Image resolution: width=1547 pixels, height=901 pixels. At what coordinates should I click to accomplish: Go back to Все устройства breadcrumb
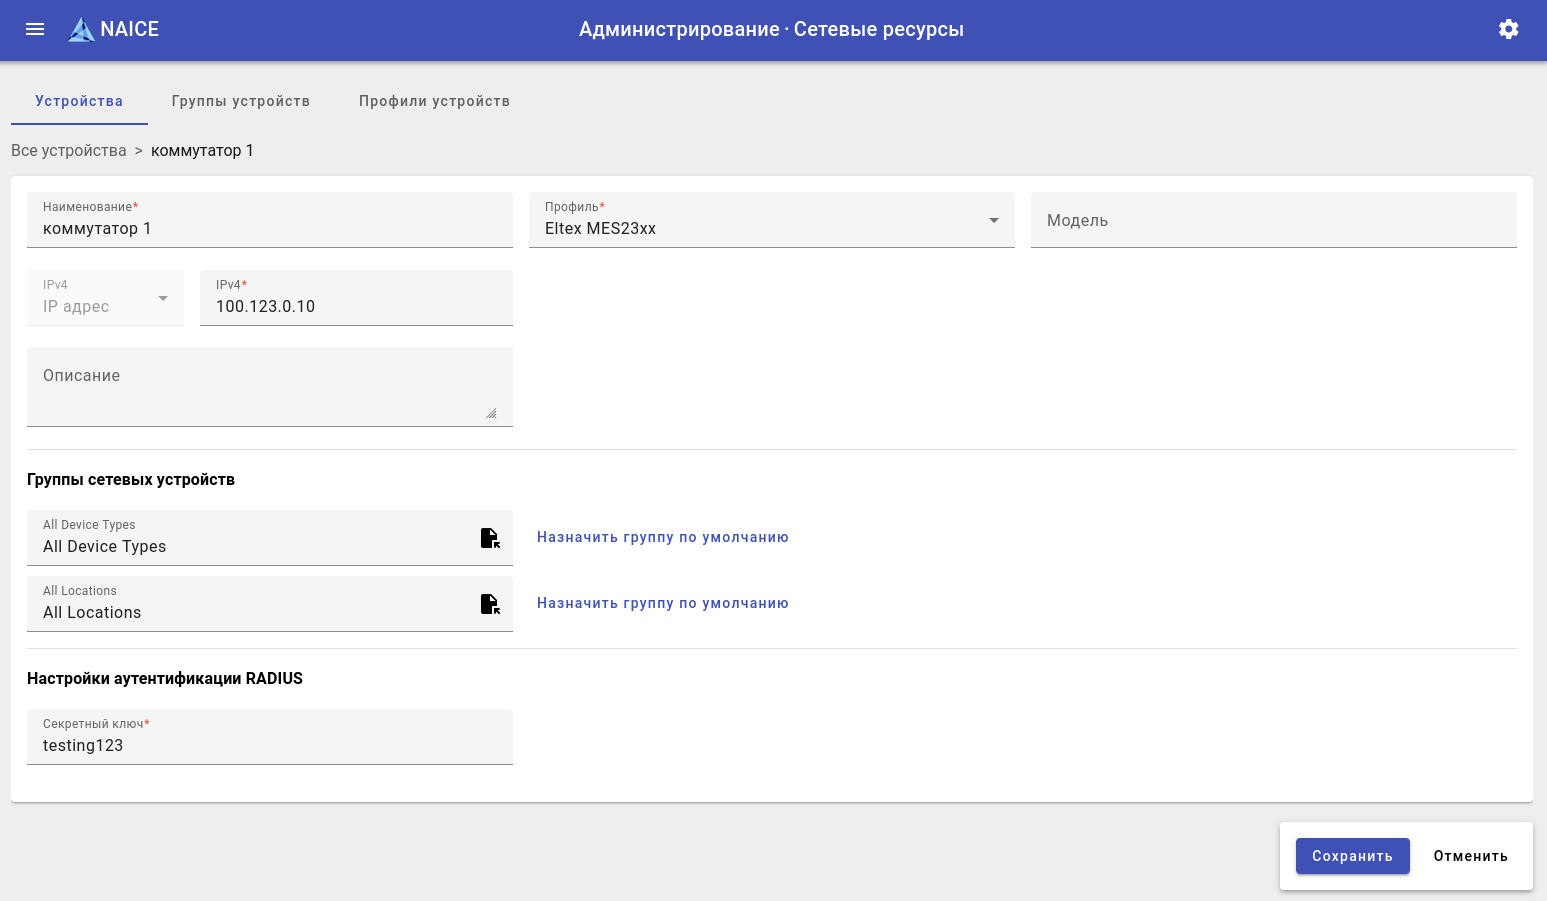69,150
